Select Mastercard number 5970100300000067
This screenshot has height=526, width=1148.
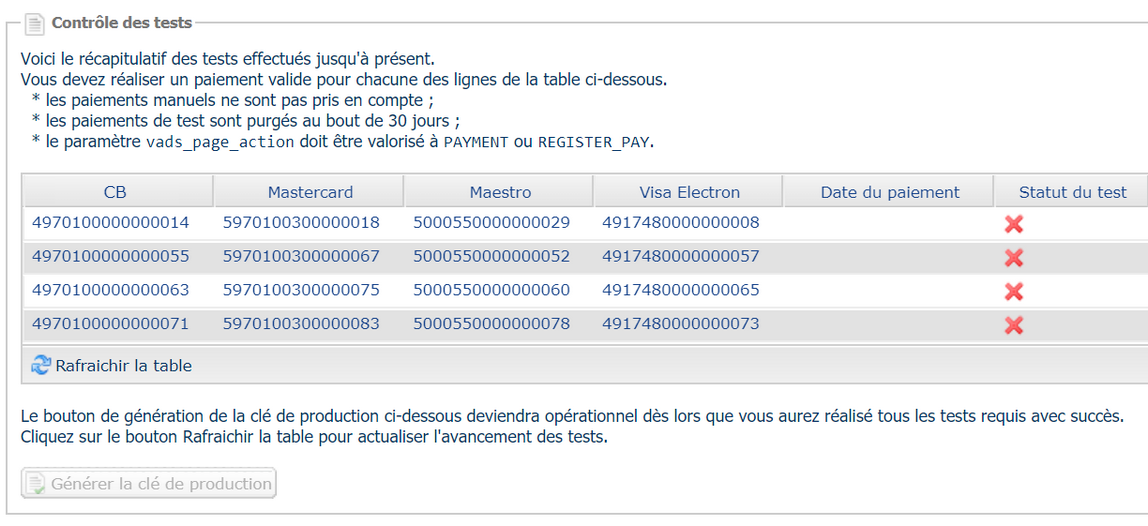(301, 256)
